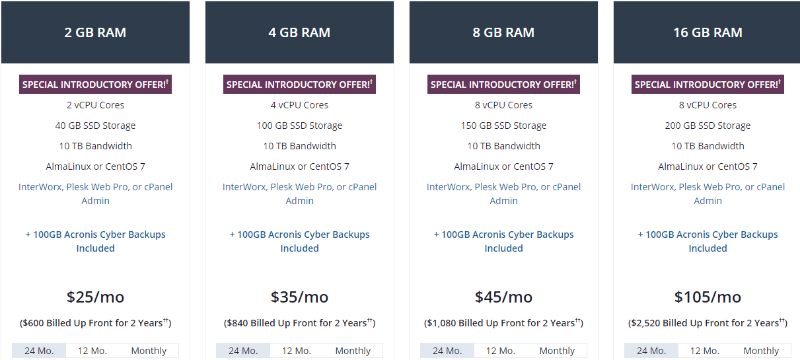Screen dimensions: 800x360
Task: Select 24 Mo. term on 4 GB plan
Action: (x=243, y=351)
